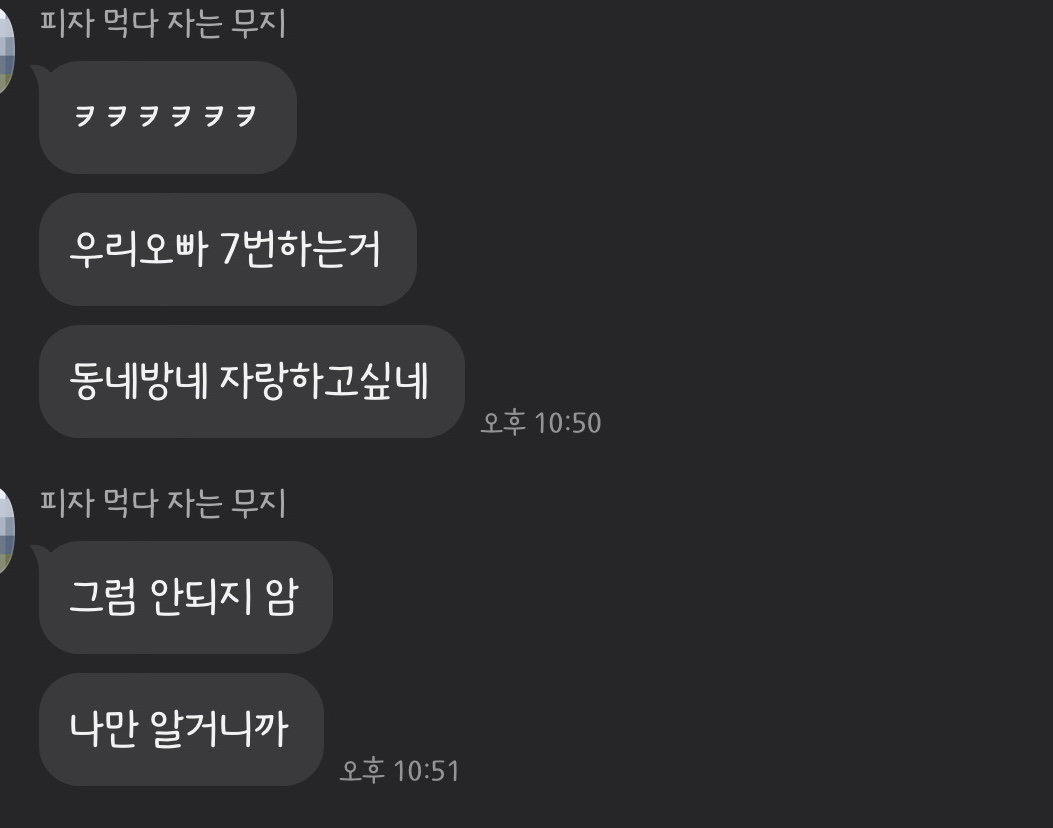Tap the 그럼 안되지 암 bubble
This screenshot has height=828, width=1053.
[186, 597]
